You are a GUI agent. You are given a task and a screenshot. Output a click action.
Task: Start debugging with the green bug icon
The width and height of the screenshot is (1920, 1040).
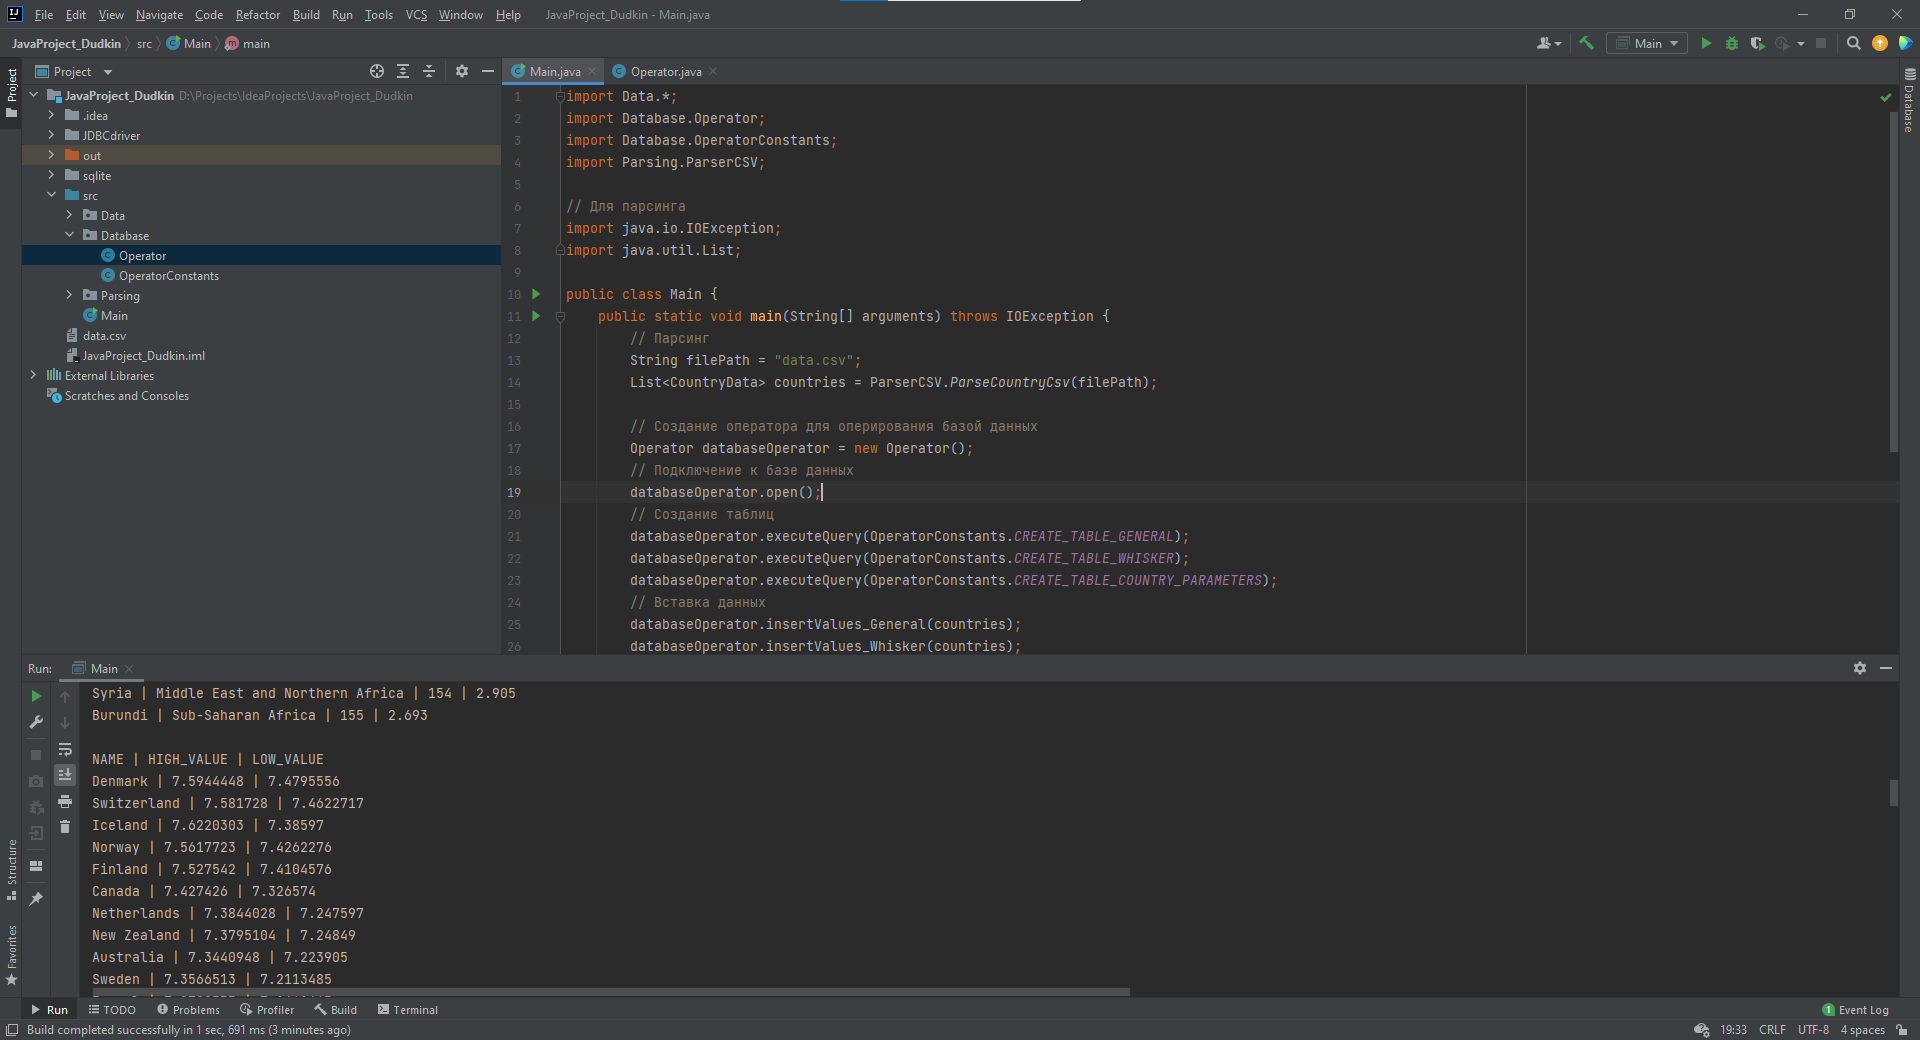pyautogui.click(x=1732, y=43)
